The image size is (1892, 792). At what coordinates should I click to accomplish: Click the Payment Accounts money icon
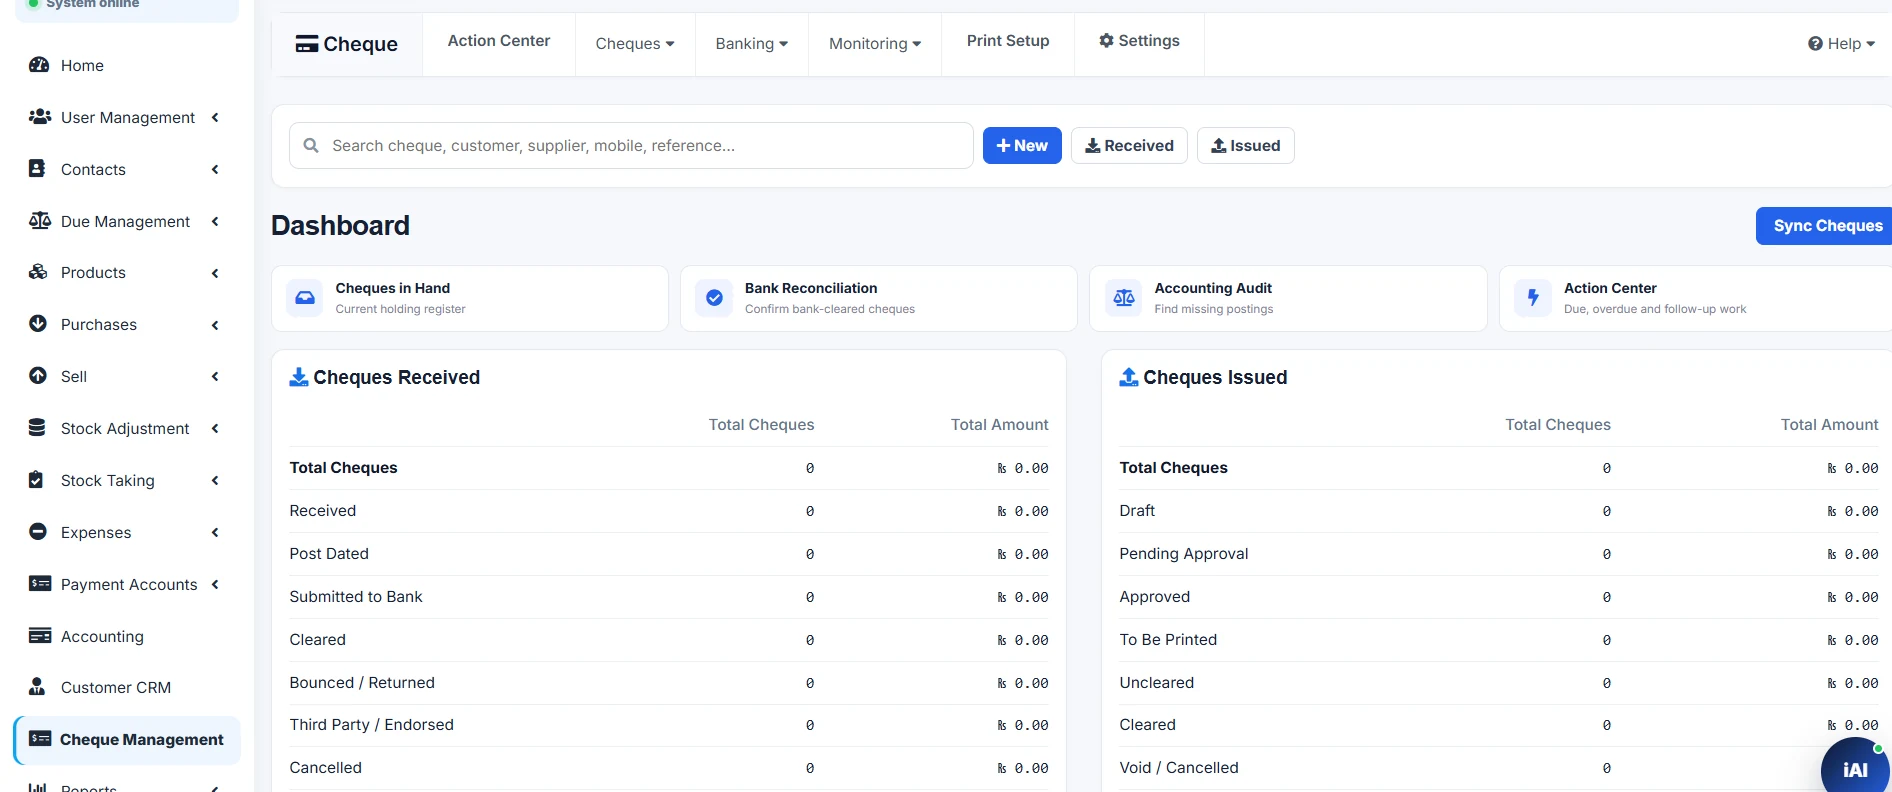[40, 583]
